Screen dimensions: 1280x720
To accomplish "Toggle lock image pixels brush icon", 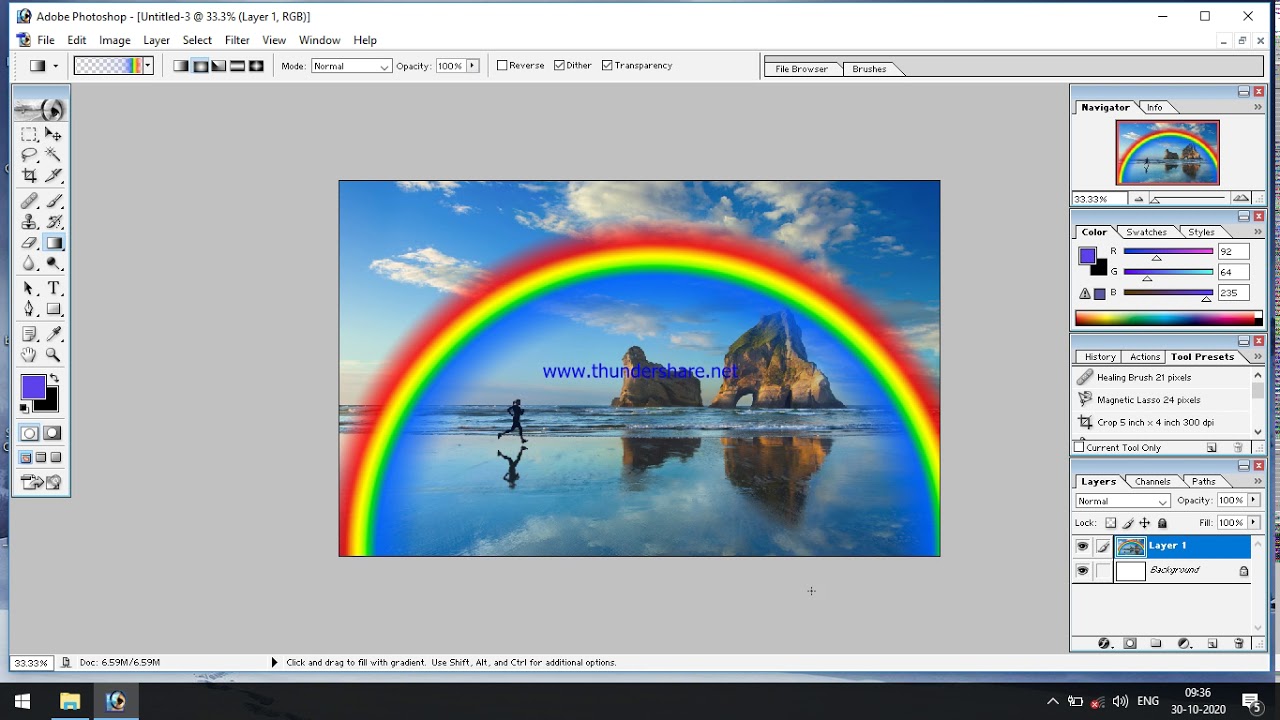I will tap(1128, 523).
